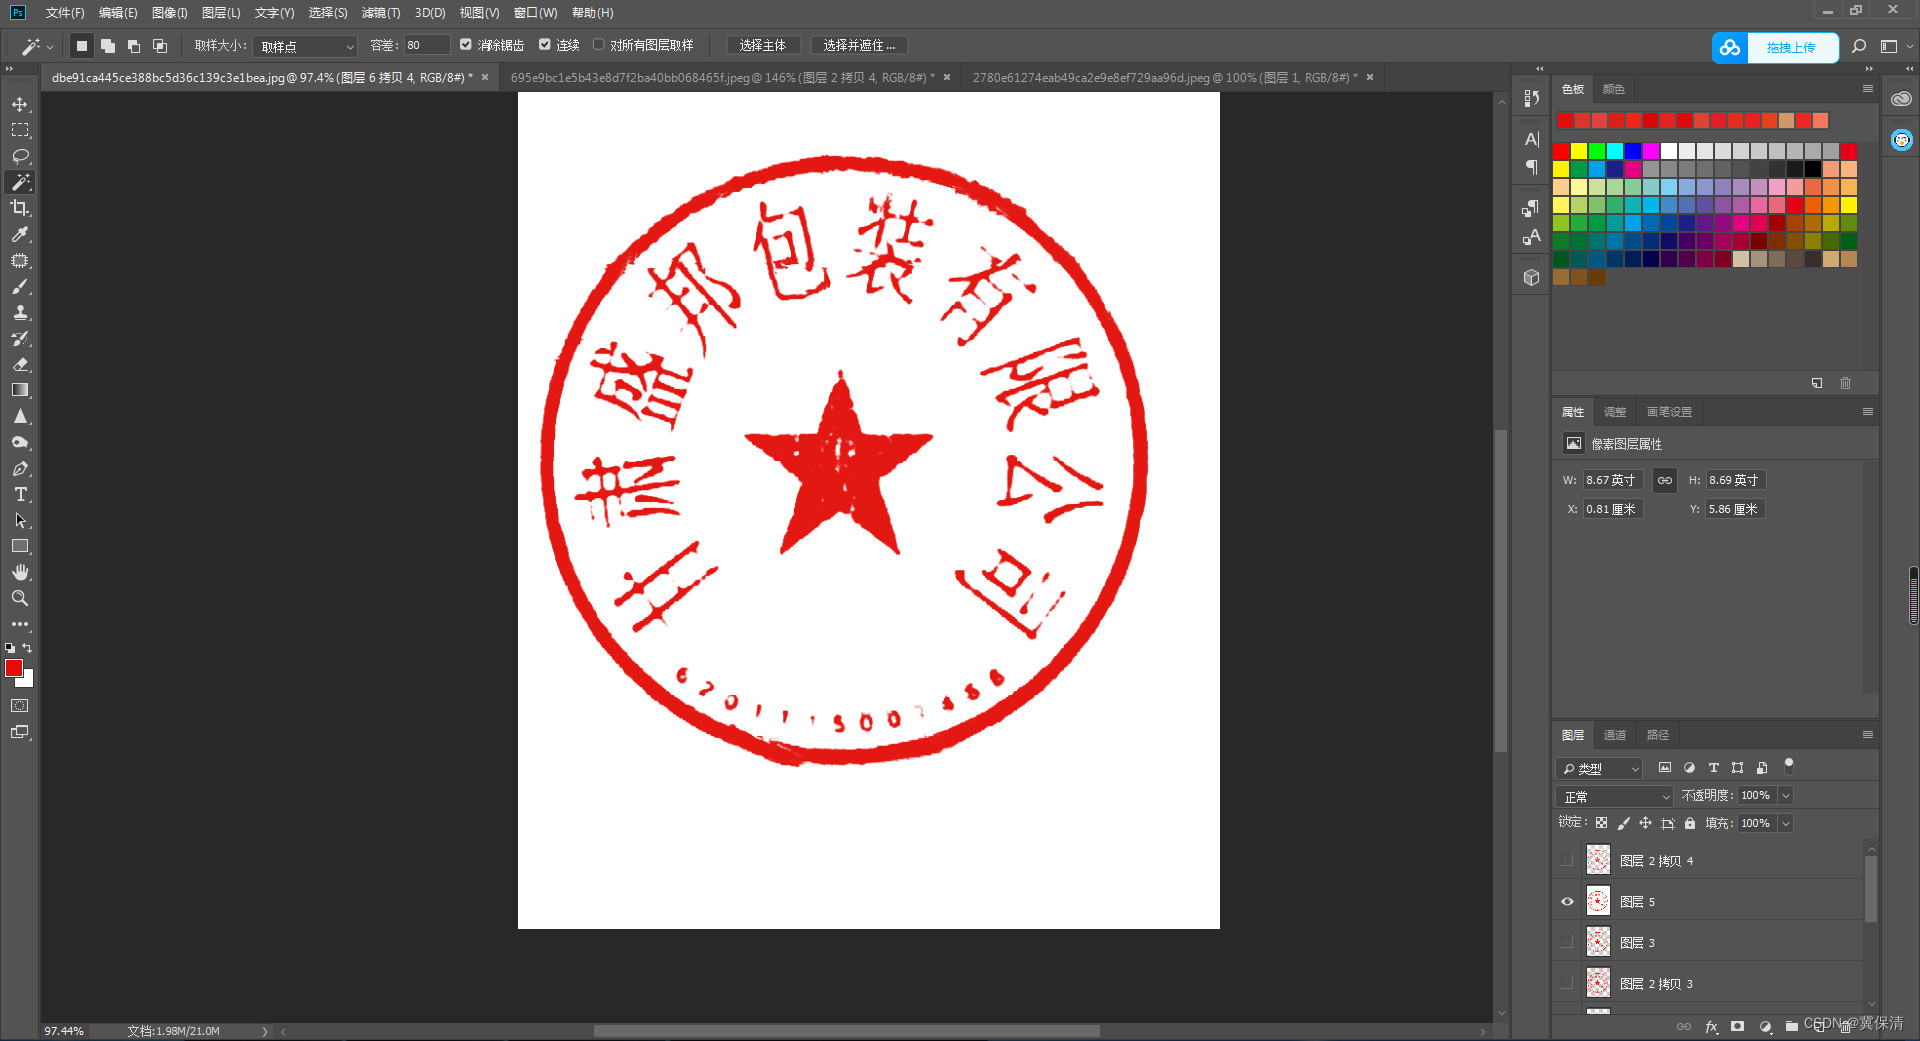Open the opacity 不透明度 dropdown arrow
The height and width of the screenshot is (1041, 1920).
(1786, 796)
